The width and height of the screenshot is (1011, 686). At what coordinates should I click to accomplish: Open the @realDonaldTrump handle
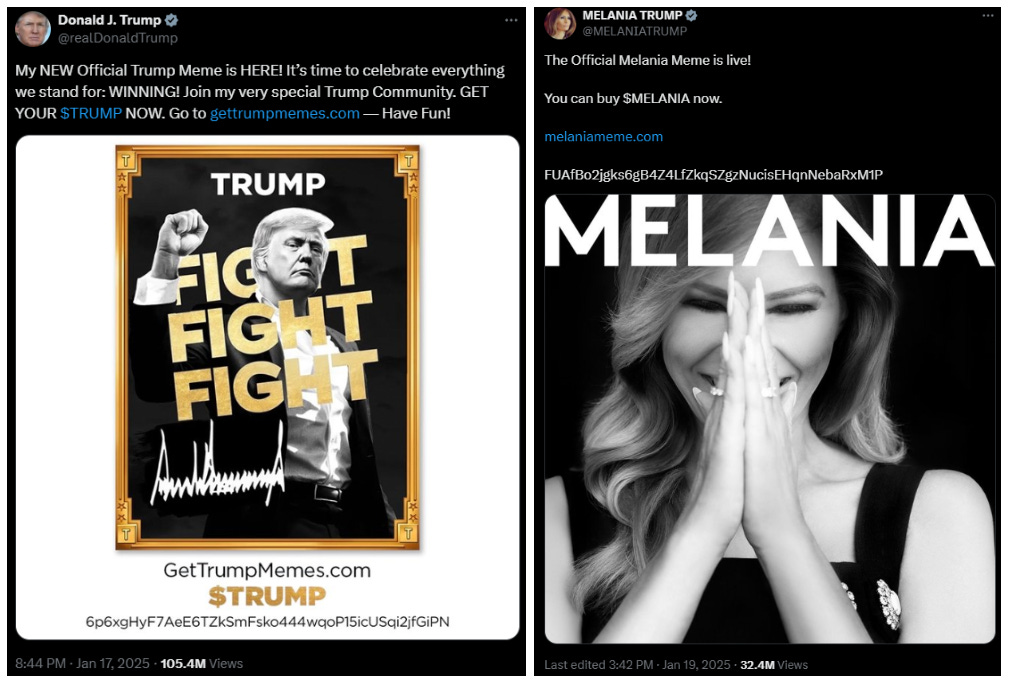coord(118,38)
